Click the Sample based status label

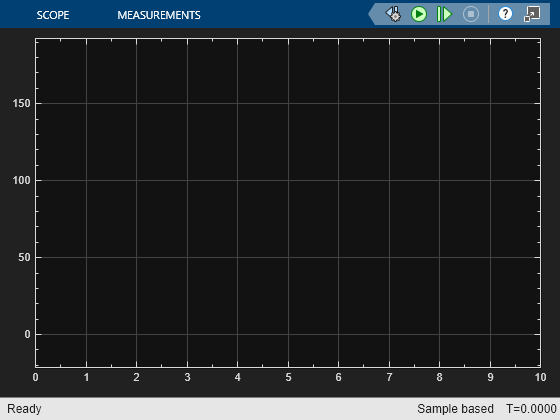point(455,409)
